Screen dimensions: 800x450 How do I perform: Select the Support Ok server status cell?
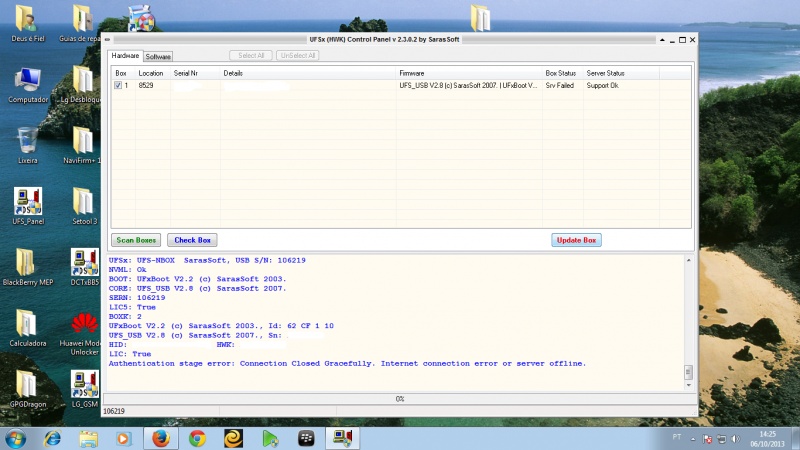click(603, 85)
